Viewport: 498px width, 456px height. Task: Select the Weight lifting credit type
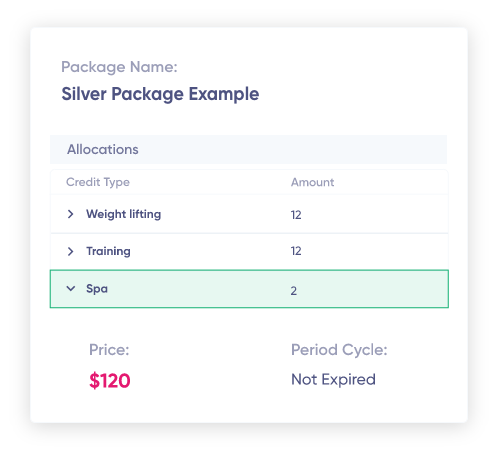124,214
